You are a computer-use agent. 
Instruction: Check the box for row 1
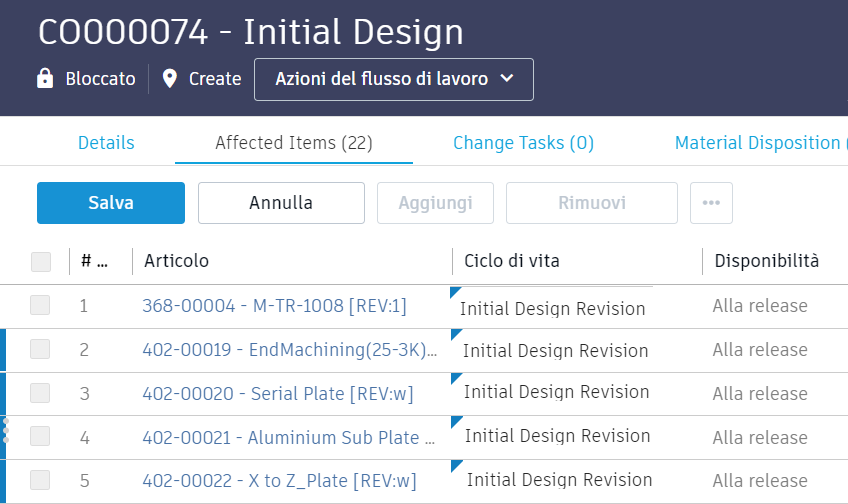click(x=40, y=306)
